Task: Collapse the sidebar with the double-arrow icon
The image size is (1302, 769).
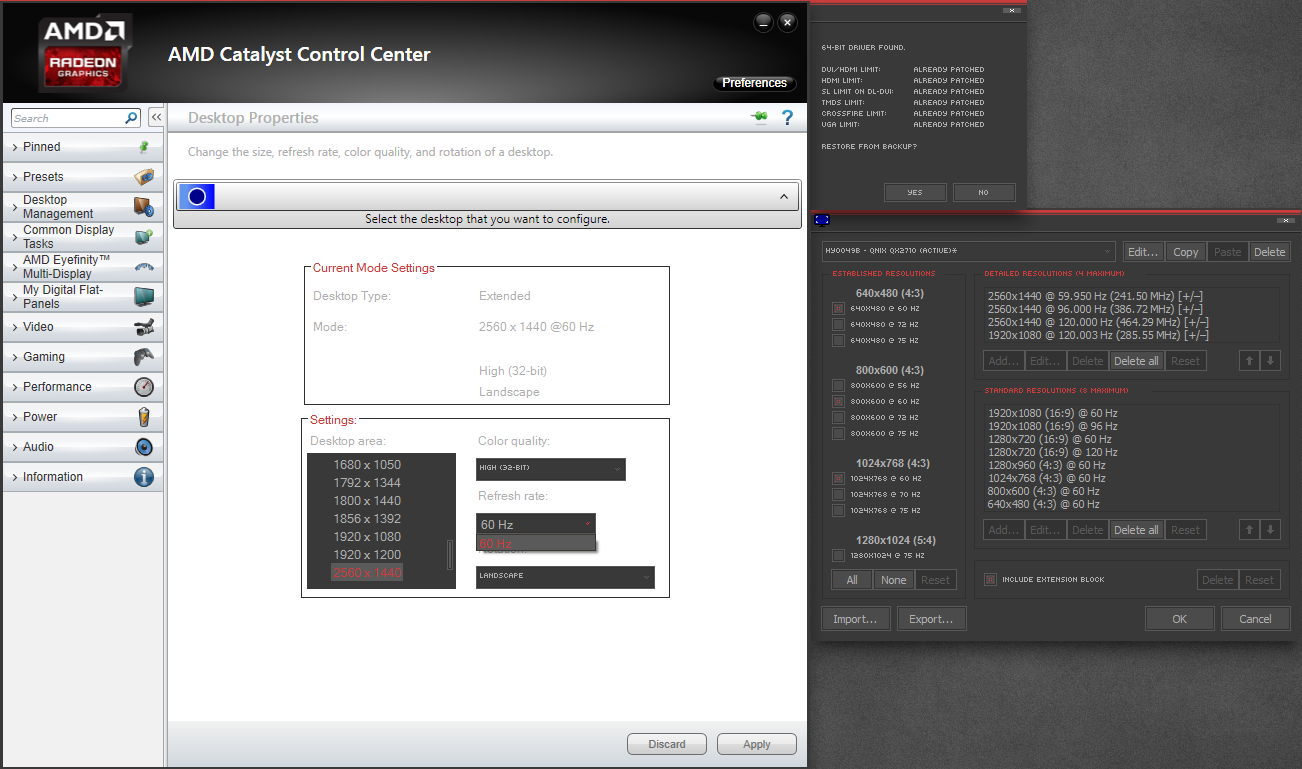Action: click(x=156, y=118)
